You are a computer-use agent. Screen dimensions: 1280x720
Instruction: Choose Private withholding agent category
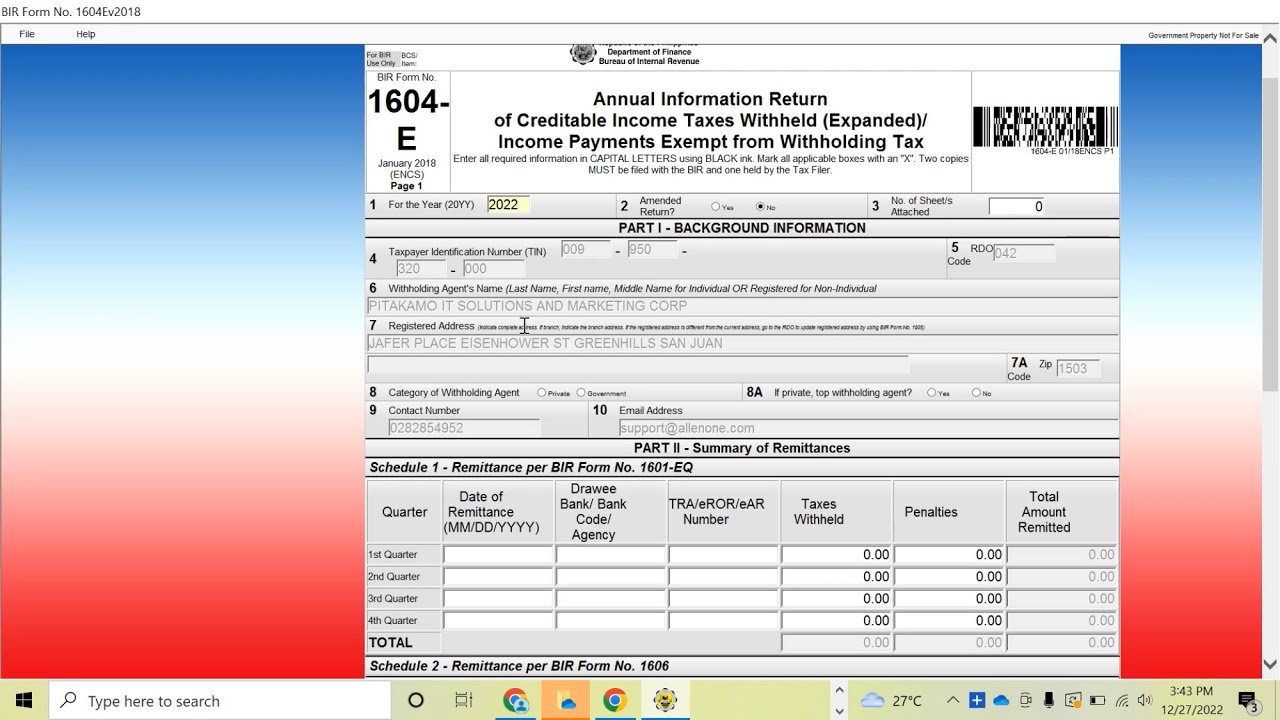542,393
